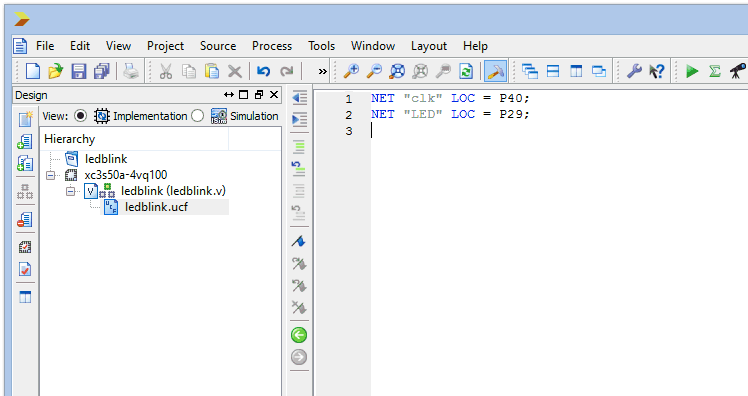Click the Paste clipboard icon
The width and height of the screenshot is (748, 396).
click(x=212, y=71)
